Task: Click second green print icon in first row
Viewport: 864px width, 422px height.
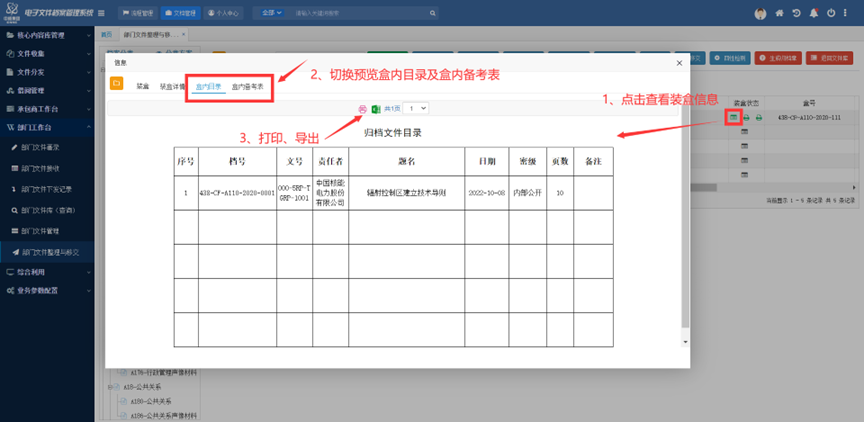Action: point(759,118)
